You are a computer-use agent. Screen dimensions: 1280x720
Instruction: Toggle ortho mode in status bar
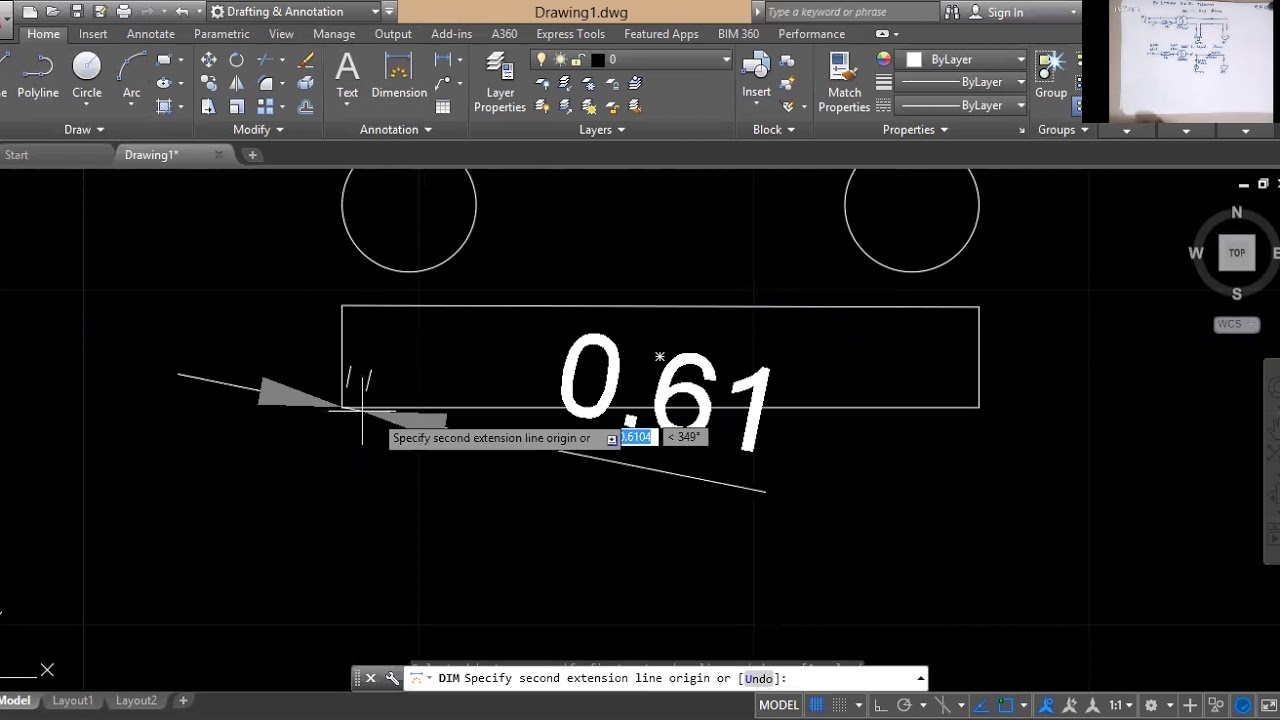(882, 705)
